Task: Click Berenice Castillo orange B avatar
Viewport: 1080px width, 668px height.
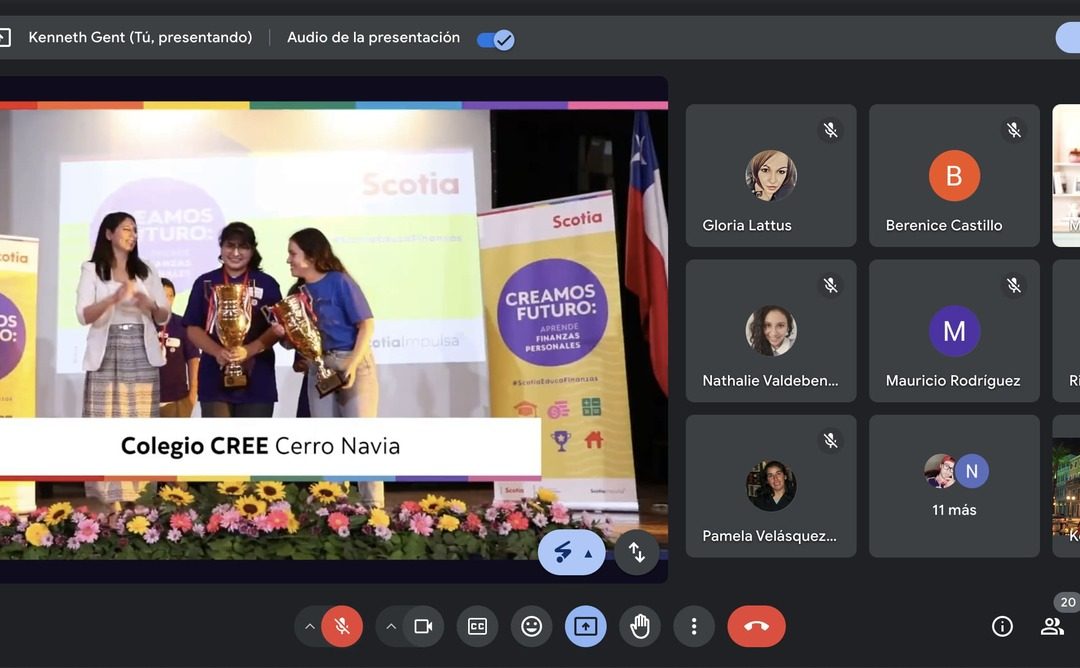Action: coord(954,176)
